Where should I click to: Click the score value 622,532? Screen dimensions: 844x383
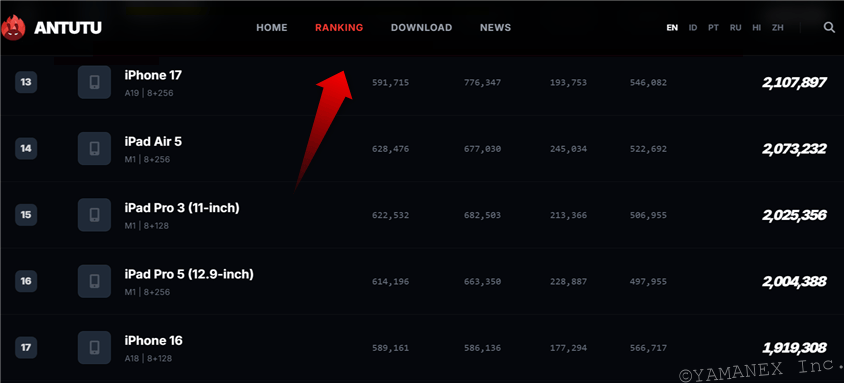[391, 215]
